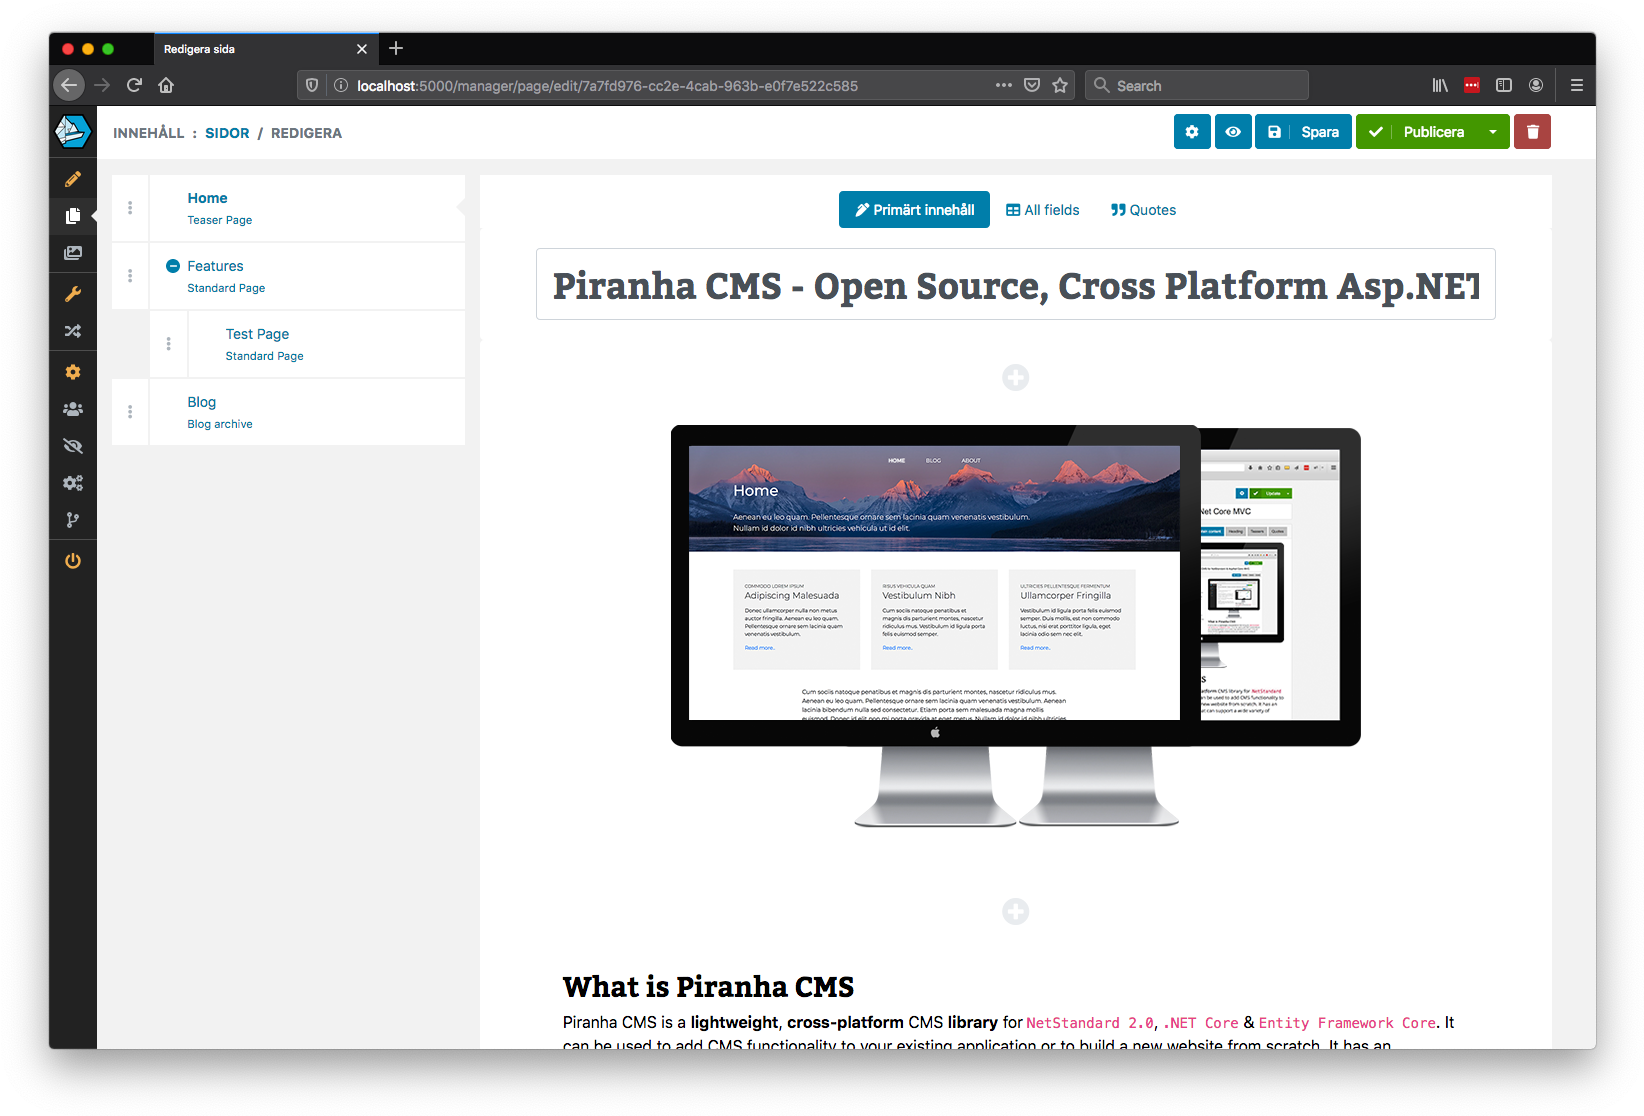Open the users group icon in sidebar
The image size is (1644, 1116).
pyautogui.click(x=73, y=409)
